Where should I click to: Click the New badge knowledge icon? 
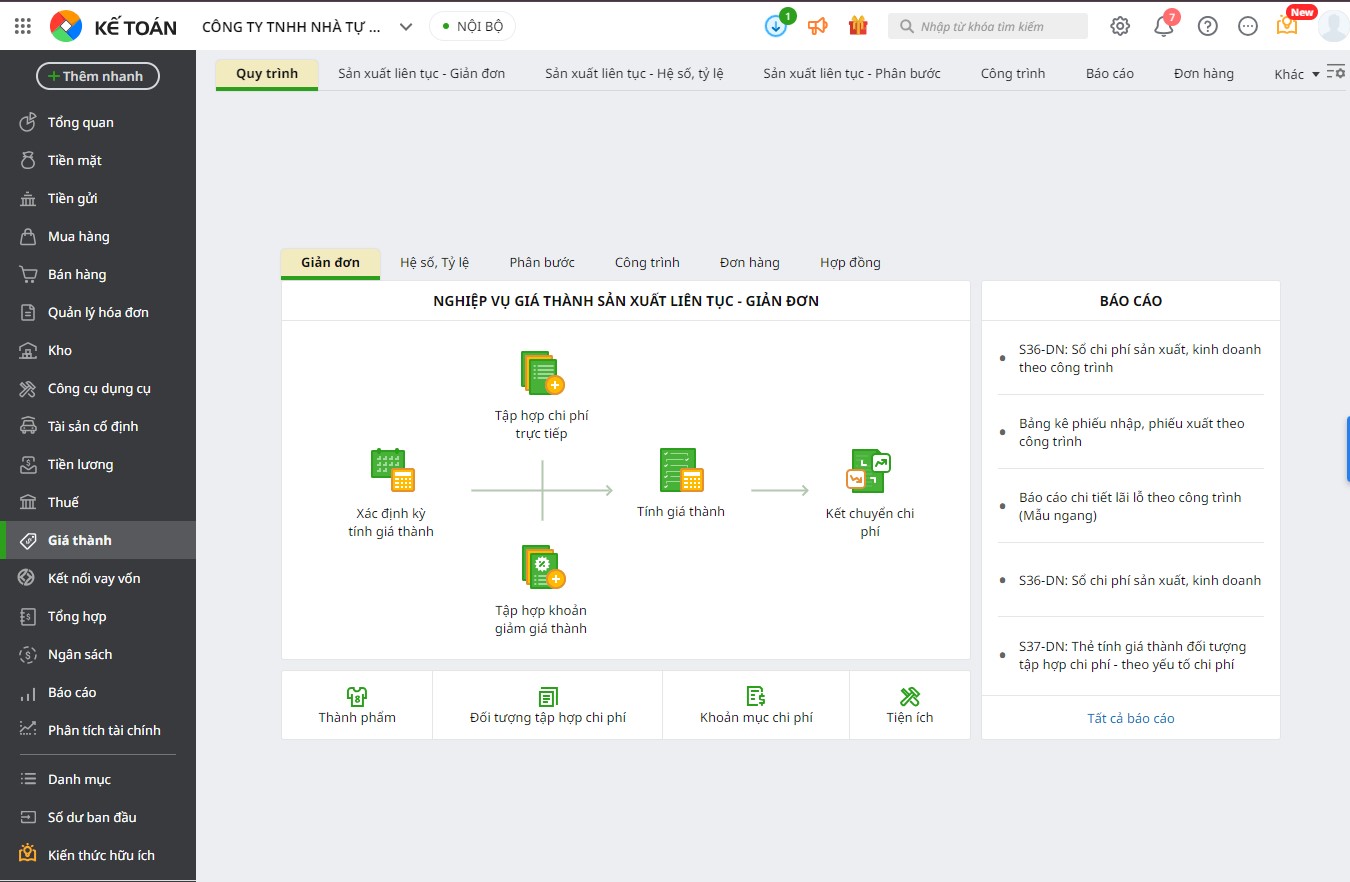click(x=1288, y=25)
